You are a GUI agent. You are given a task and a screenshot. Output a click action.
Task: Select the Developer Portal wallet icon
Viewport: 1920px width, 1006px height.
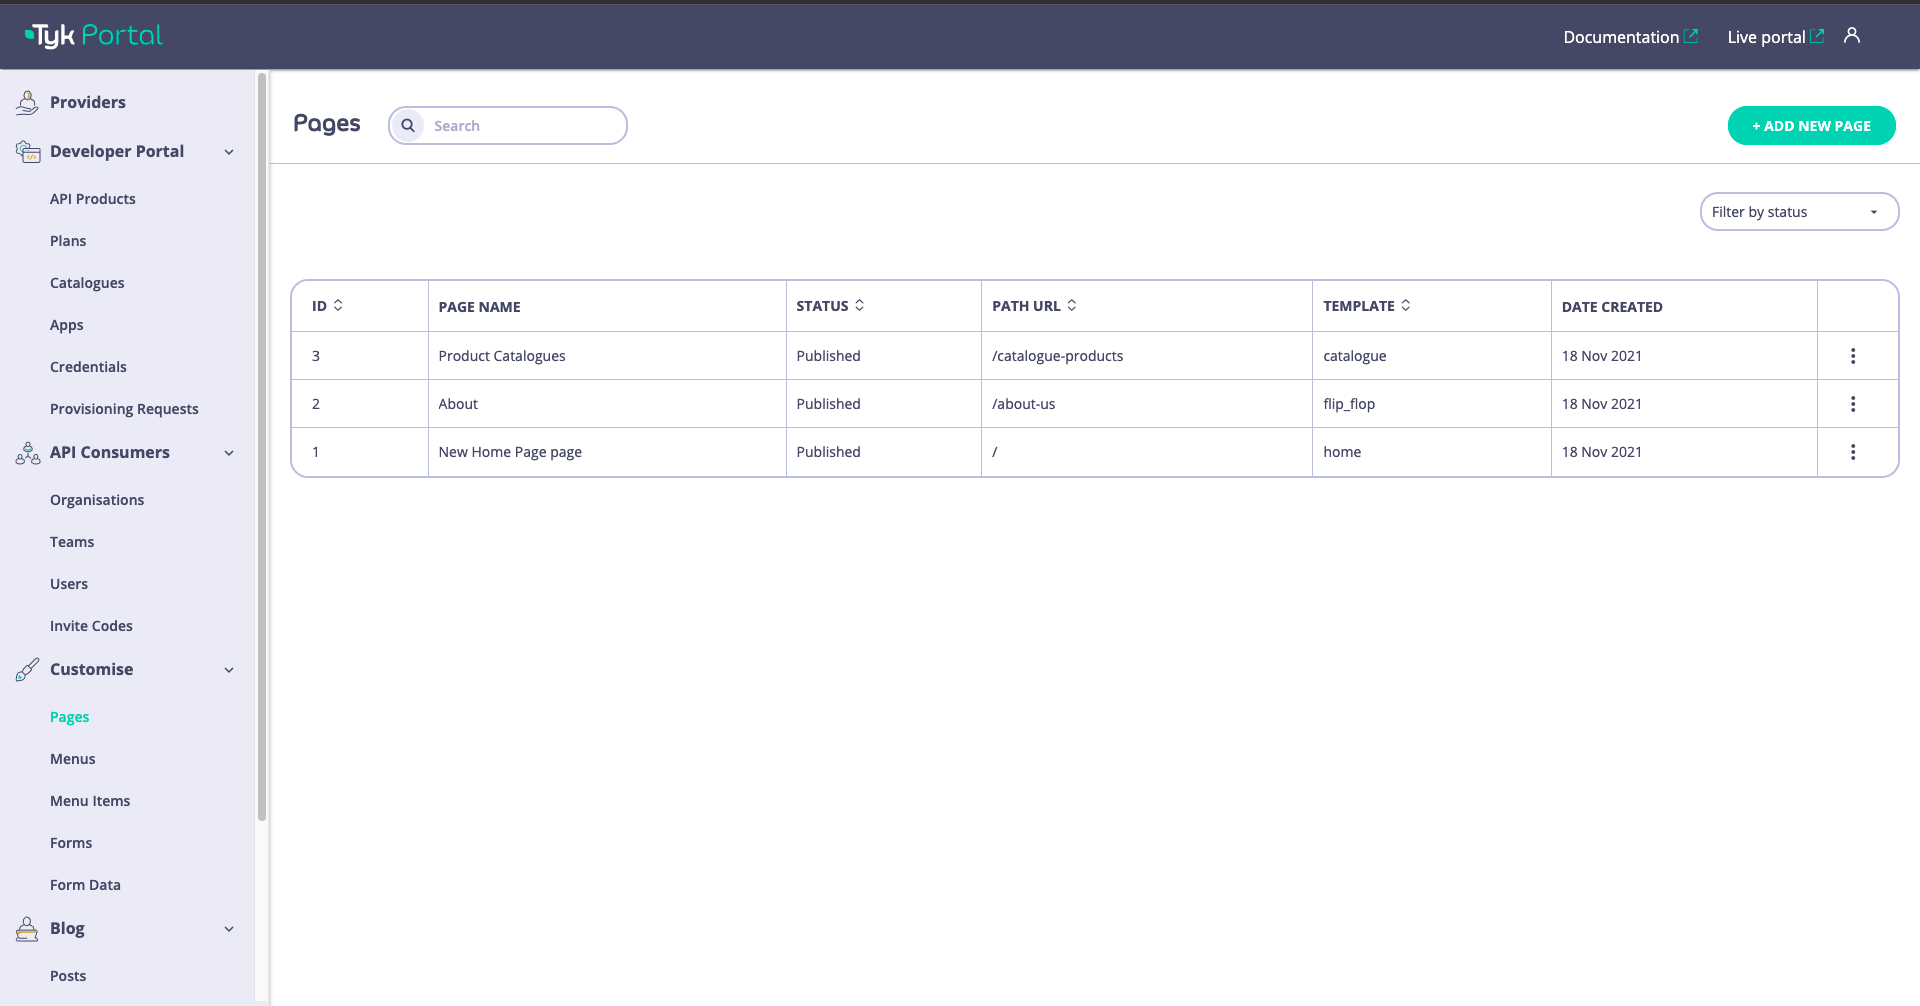pyautogui.click(x=26, y=150)
